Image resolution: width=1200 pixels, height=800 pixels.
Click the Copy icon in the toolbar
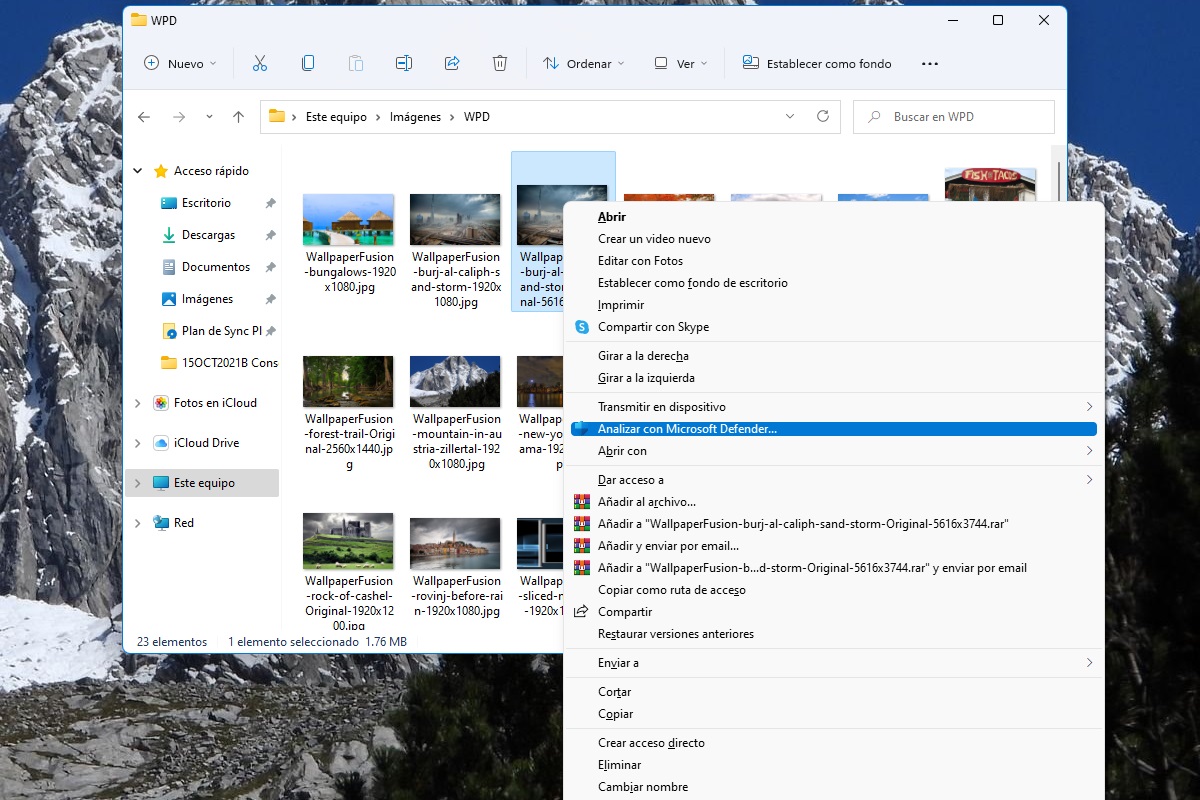308,62
